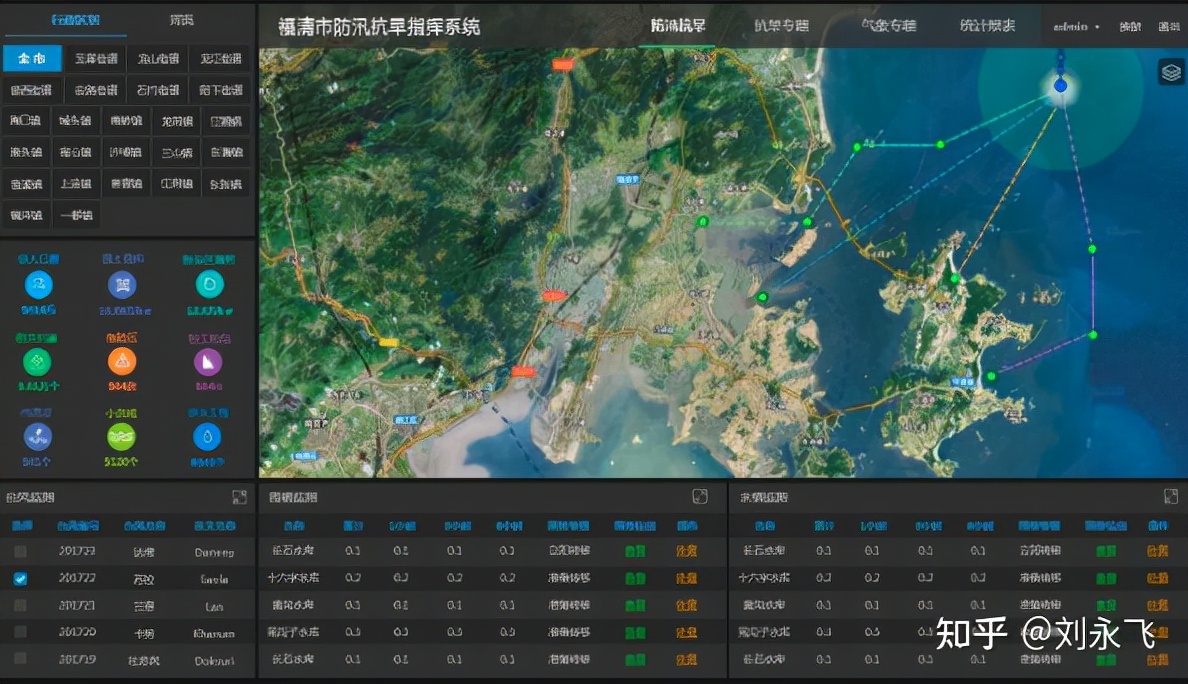Expand the rightmost water monitoring panel
Viewport: 1188px width, 684px height.
(x=1172, y=496)
